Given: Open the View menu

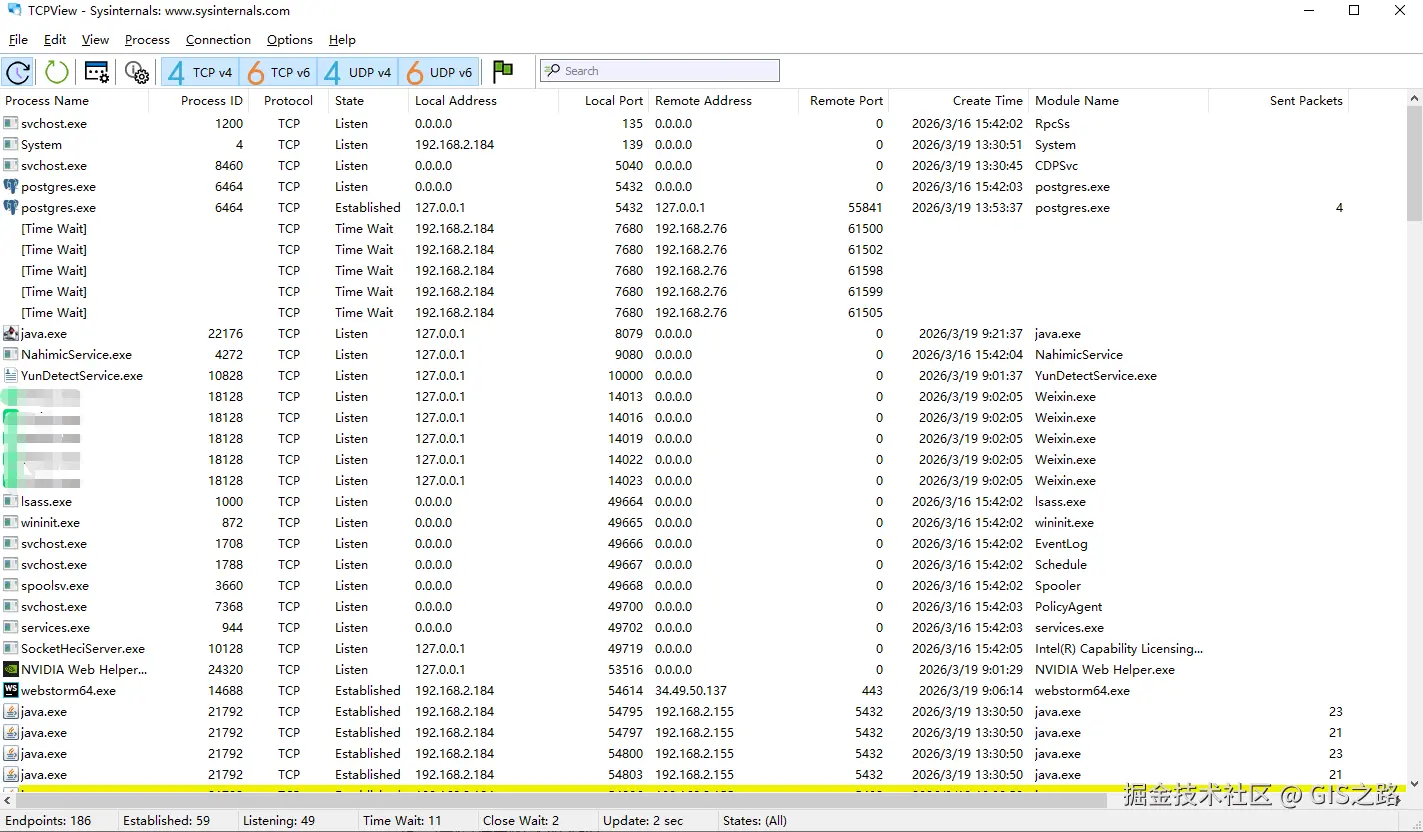Looking at the screenshot, I should point(95,40).
